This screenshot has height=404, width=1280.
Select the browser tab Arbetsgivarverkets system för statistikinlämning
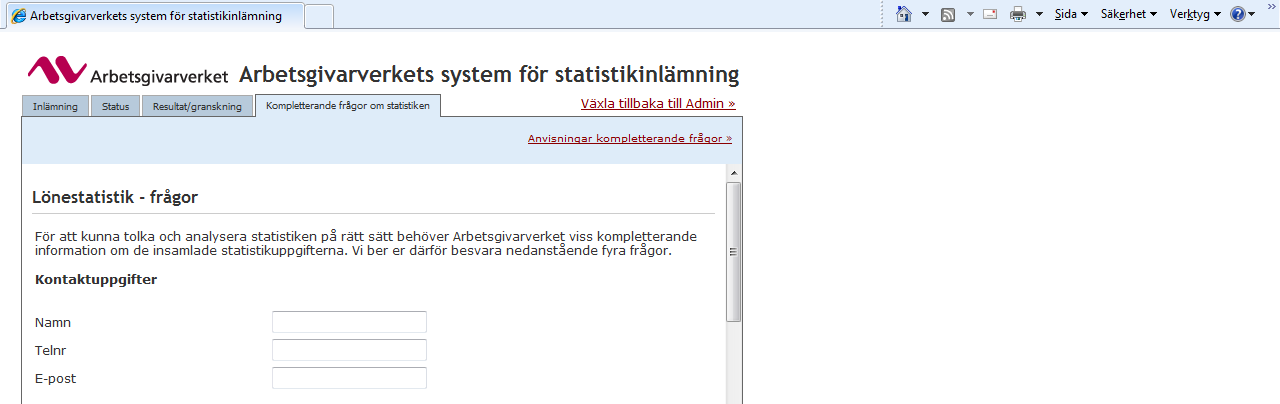tap(153, 16)
